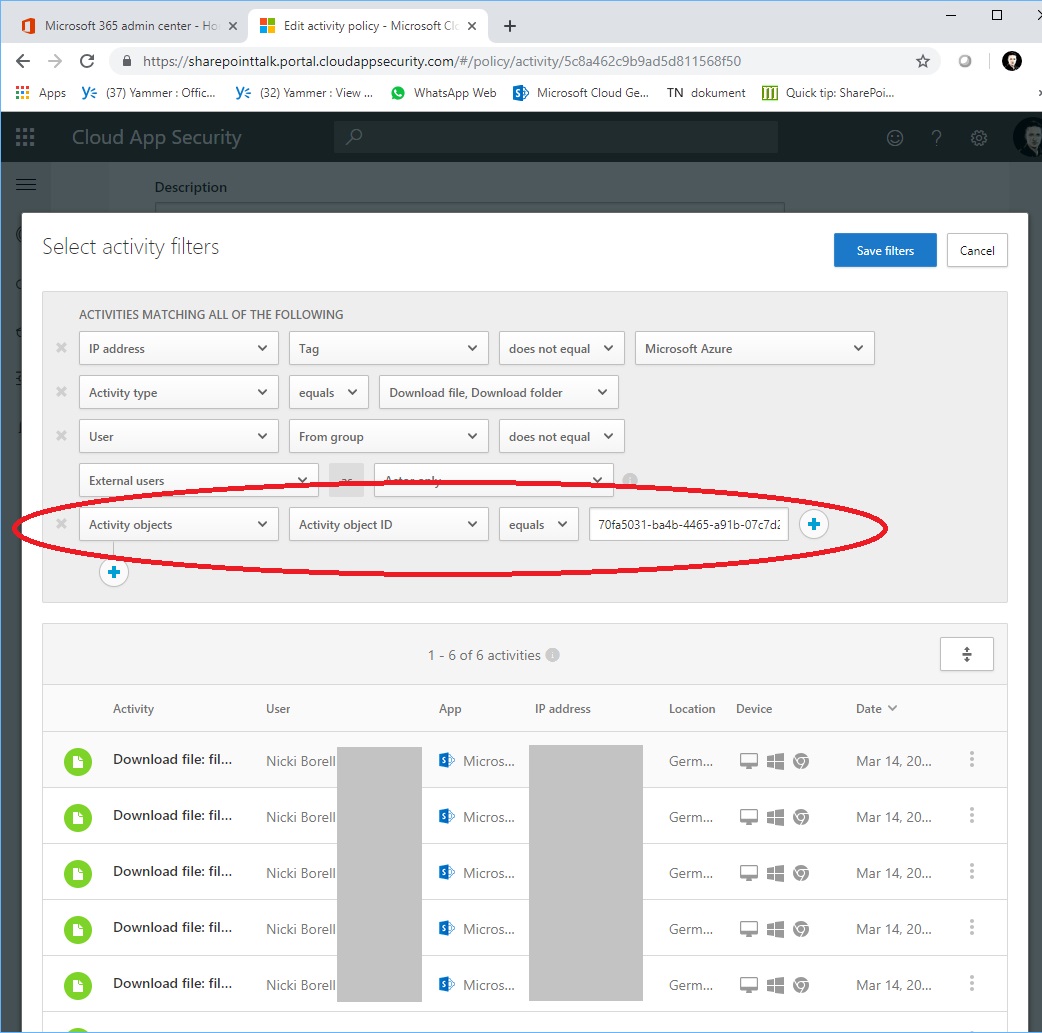Screen dimensions: 1042x1033
Task: Remove the Activity type filter with X icon
Action: coord(60,392)
